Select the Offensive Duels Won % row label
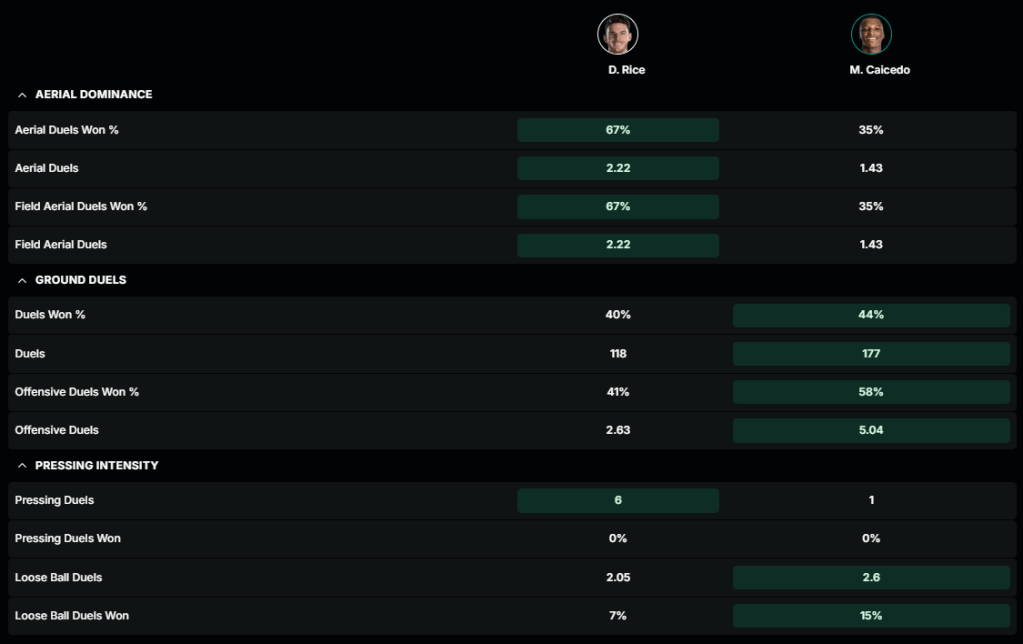The image size is (1023, 644). 77,392
